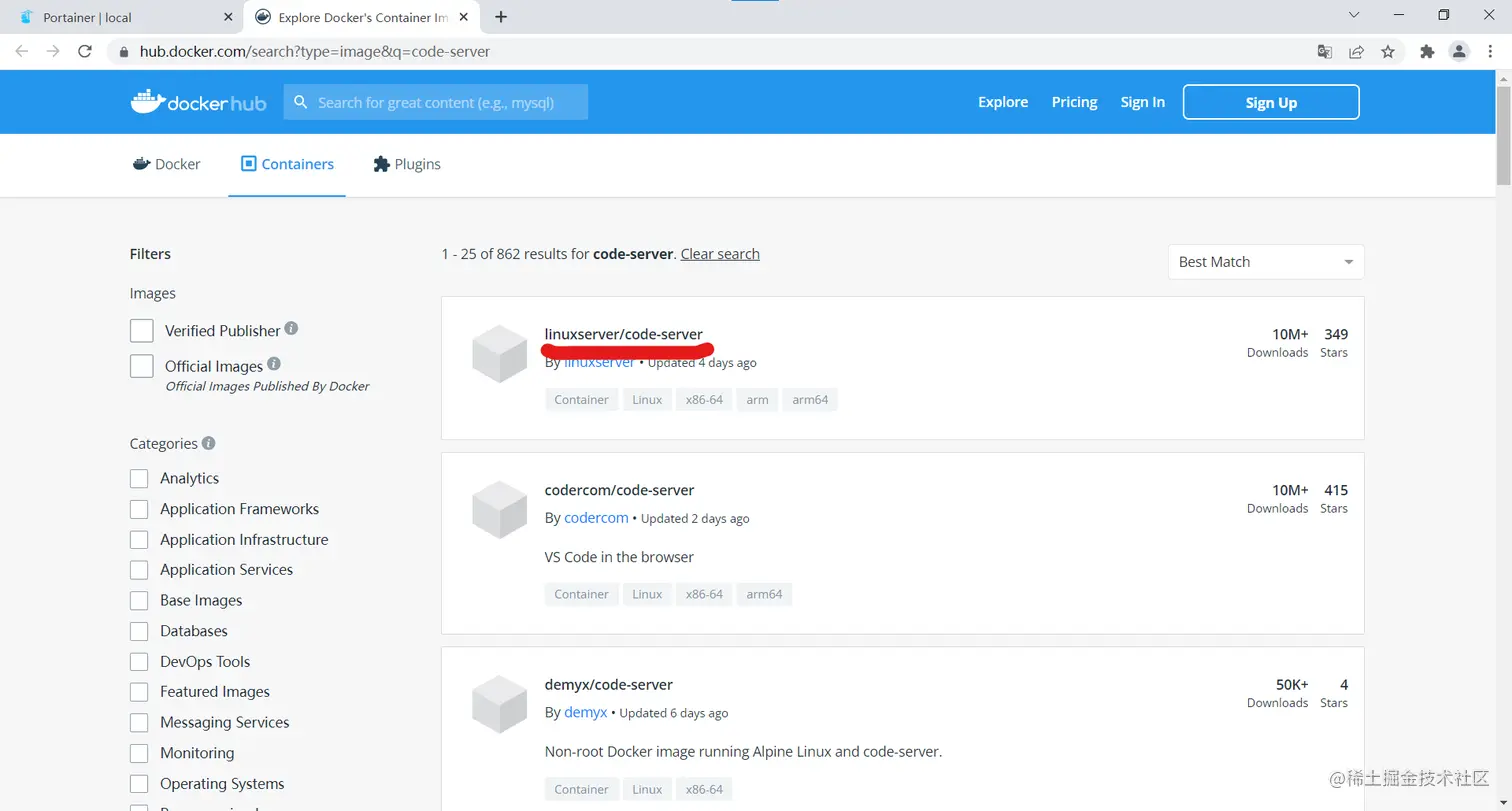Tick the Monitoring category checkbox

click(139, 753)
